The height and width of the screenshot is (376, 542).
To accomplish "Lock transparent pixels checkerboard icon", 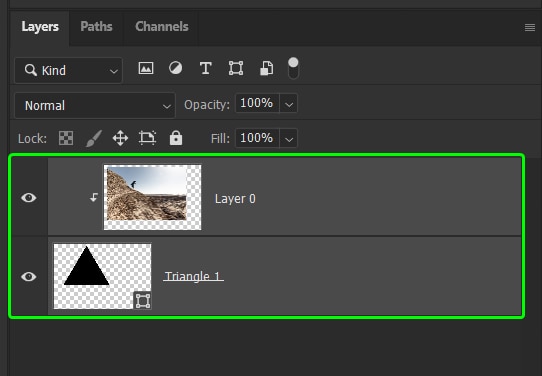I will (66, 138).
